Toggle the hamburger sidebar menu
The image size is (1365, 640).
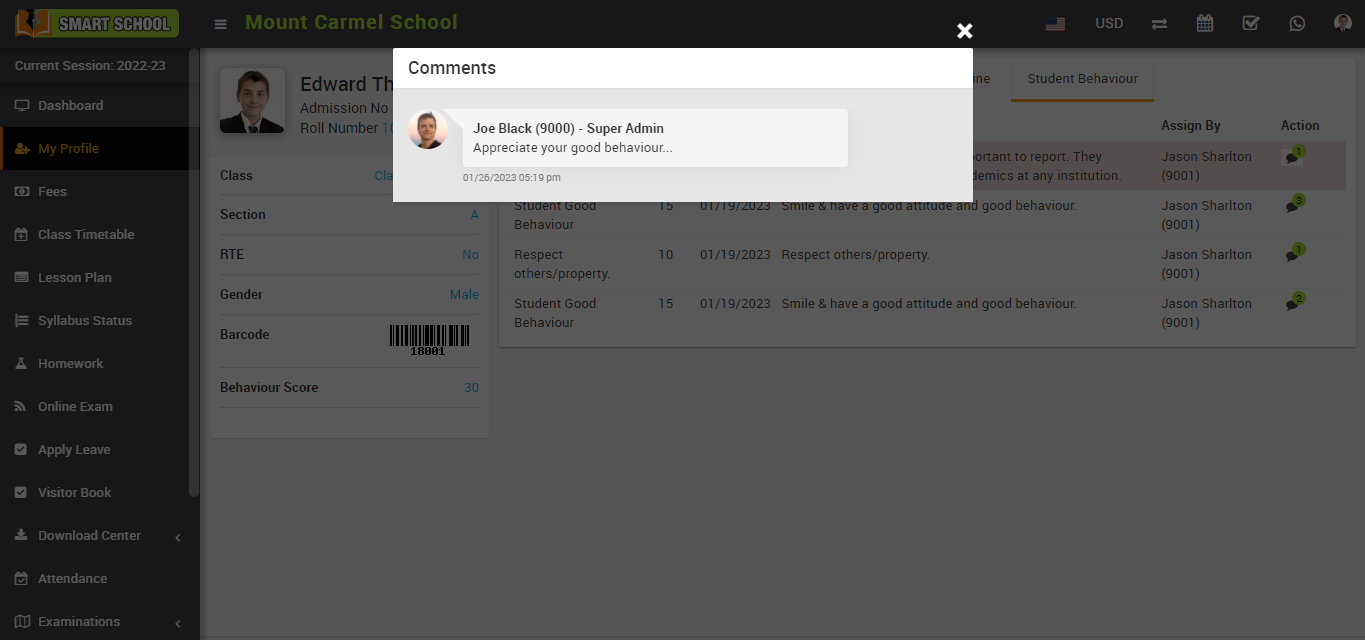(221, 24)
